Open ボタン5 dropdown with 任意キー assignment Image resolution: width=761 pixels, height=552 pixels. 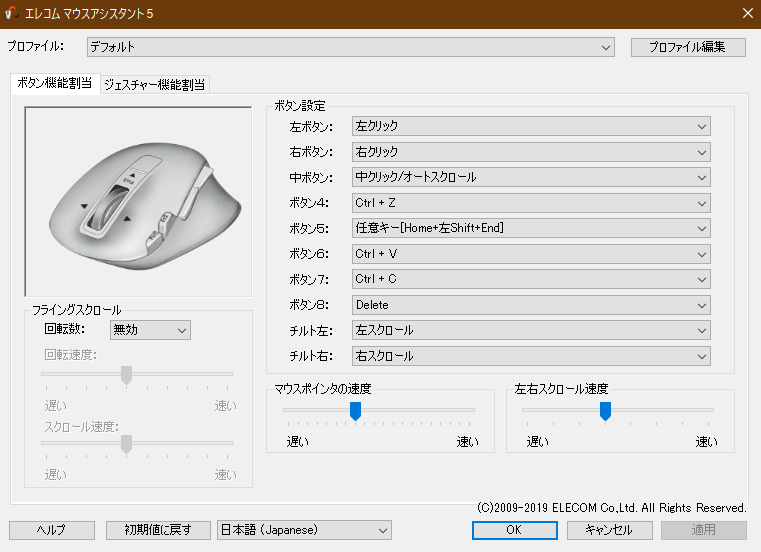coord(531,228)
